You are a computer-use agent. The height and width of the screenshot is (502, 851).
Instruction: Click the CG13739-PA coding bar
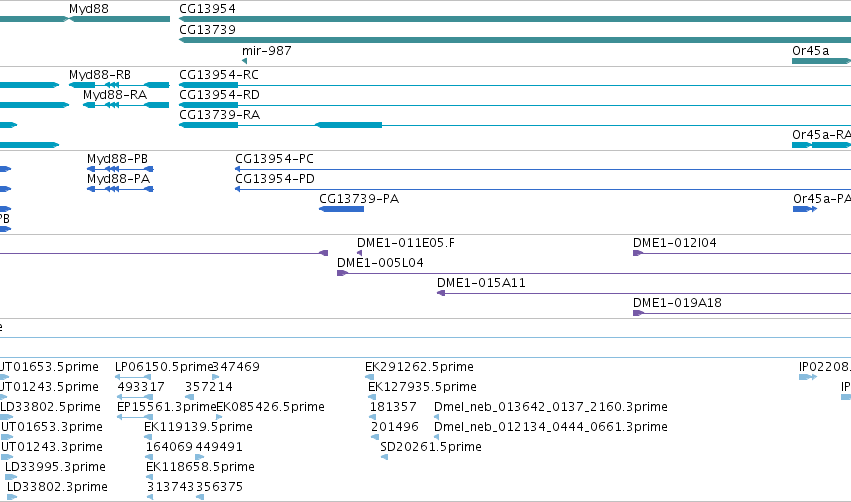[x=341, y=209]
